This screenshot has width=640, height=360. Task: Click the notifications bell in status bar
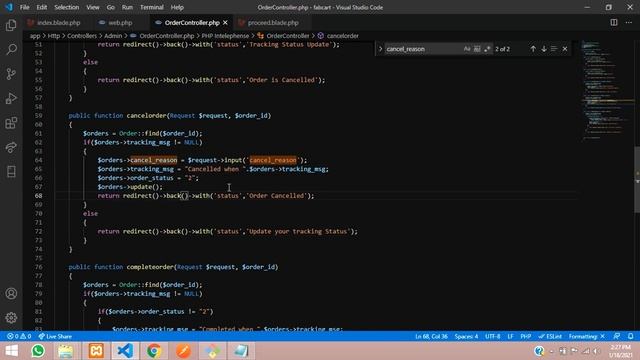coord(631,336)
